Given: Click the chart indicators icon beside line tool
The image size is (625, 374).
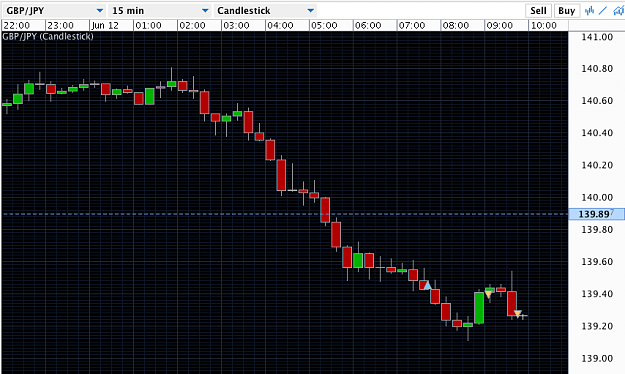Looking at the screenshot, I should point(619,10).
